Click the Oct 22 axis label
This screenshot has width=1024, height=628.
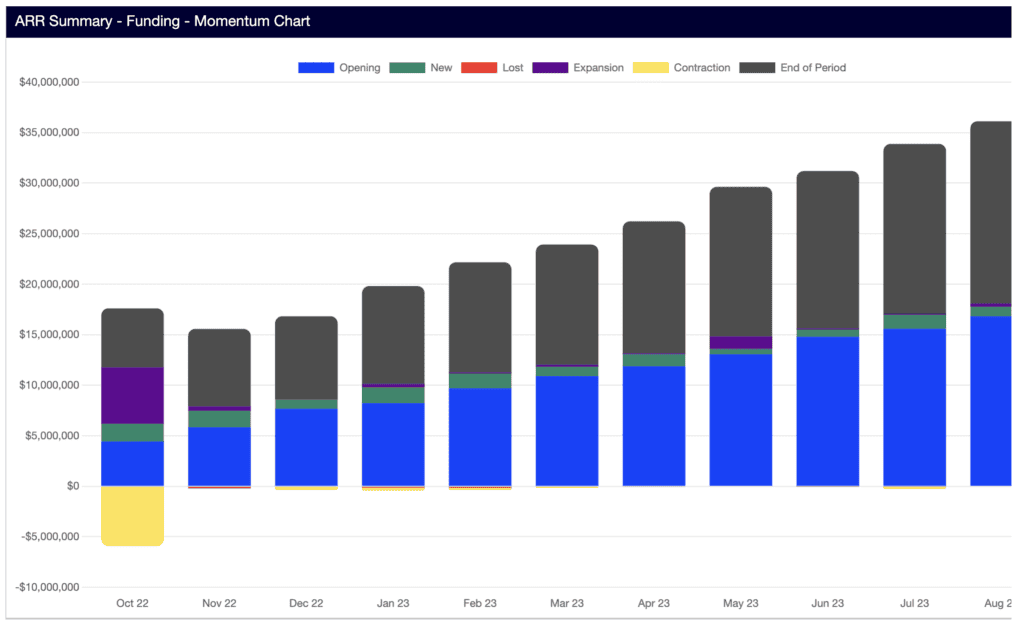(133, 603)
